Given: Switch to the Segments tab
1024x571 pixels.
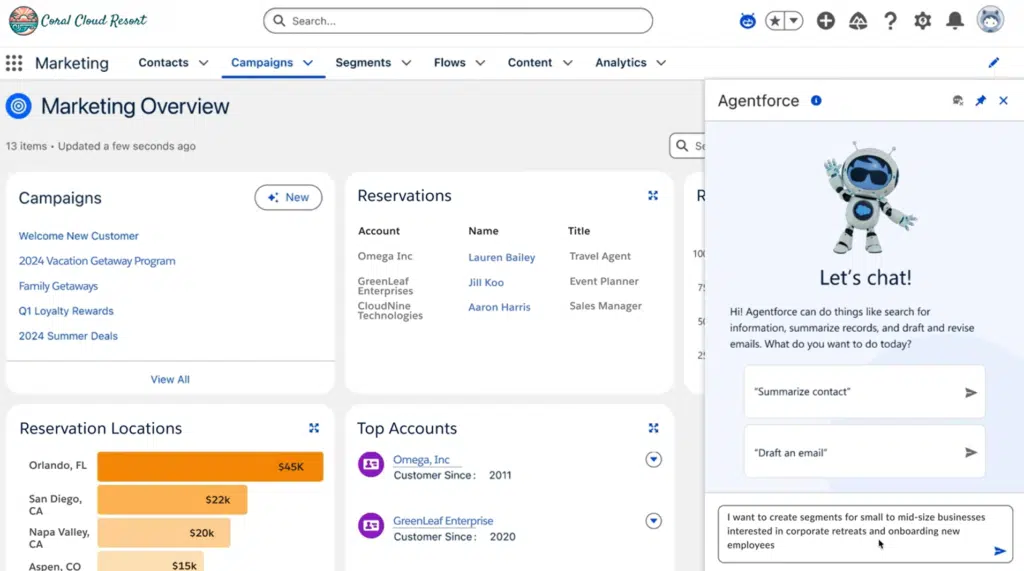Looking at the screenshot, I should tap(363, 63).
